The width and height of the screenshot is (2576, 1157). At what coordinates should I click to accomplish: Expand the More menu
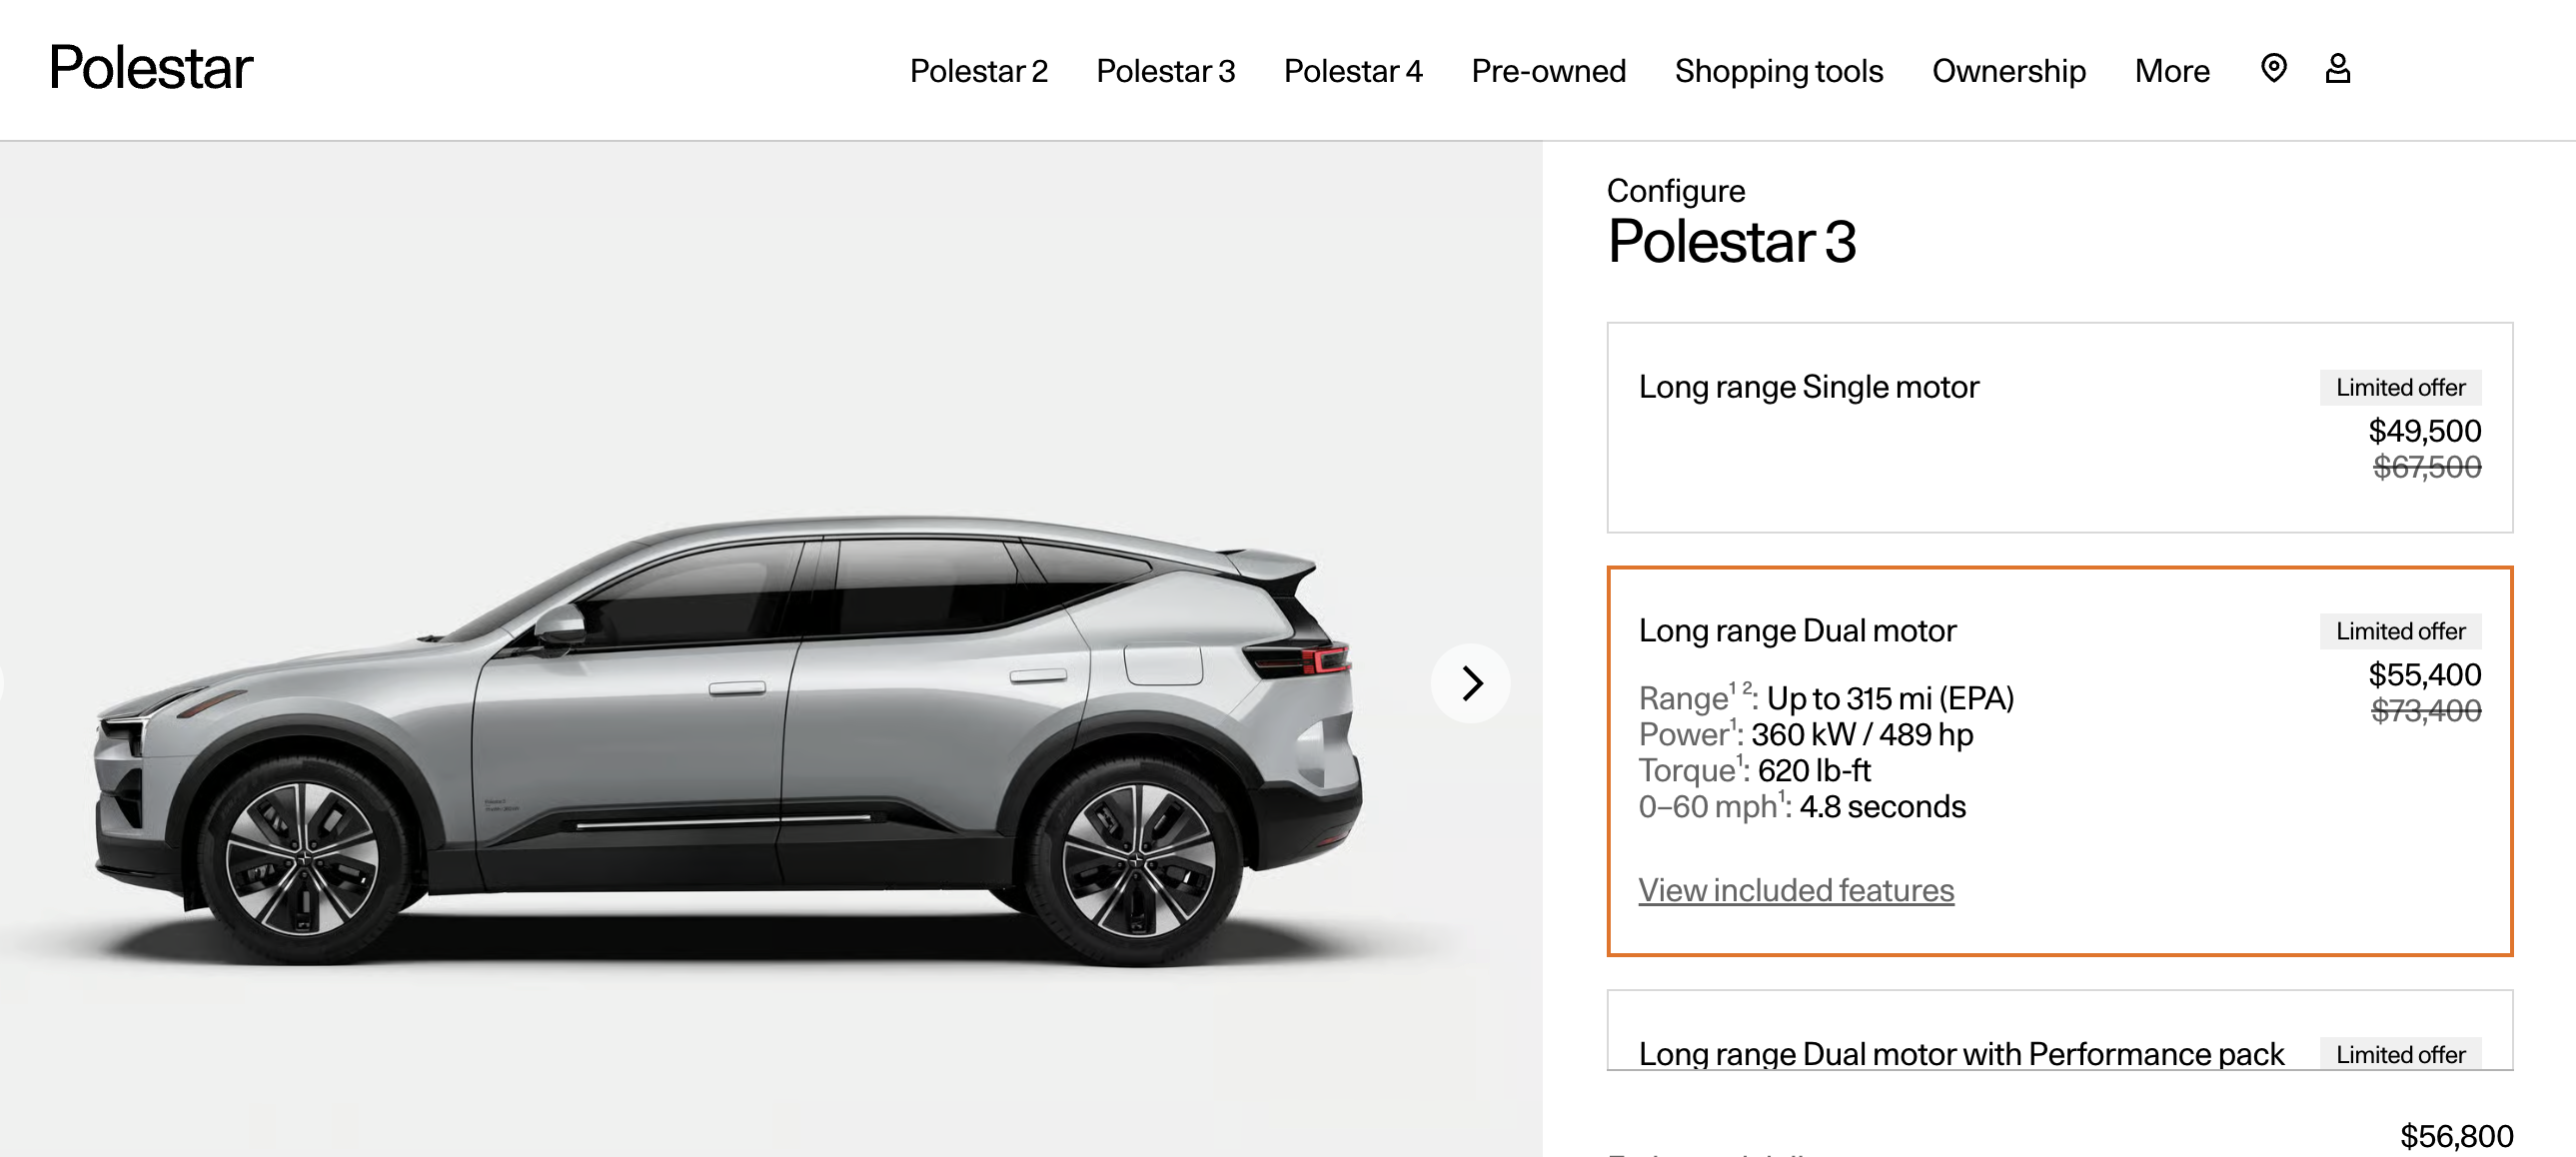[2172, 71]
